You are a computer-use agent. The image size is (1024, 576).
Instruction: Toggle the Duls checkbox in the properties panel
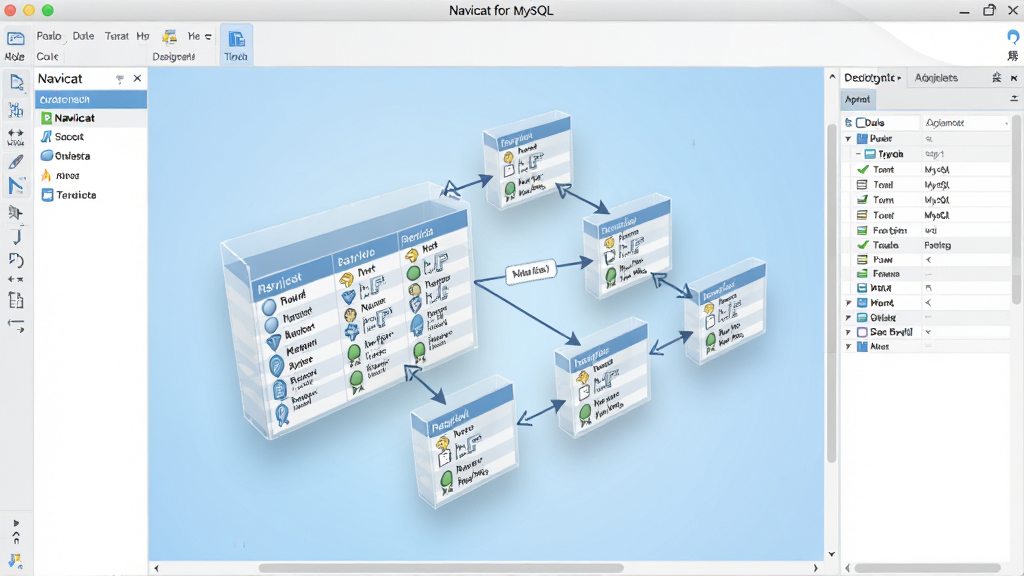[861, 123]
